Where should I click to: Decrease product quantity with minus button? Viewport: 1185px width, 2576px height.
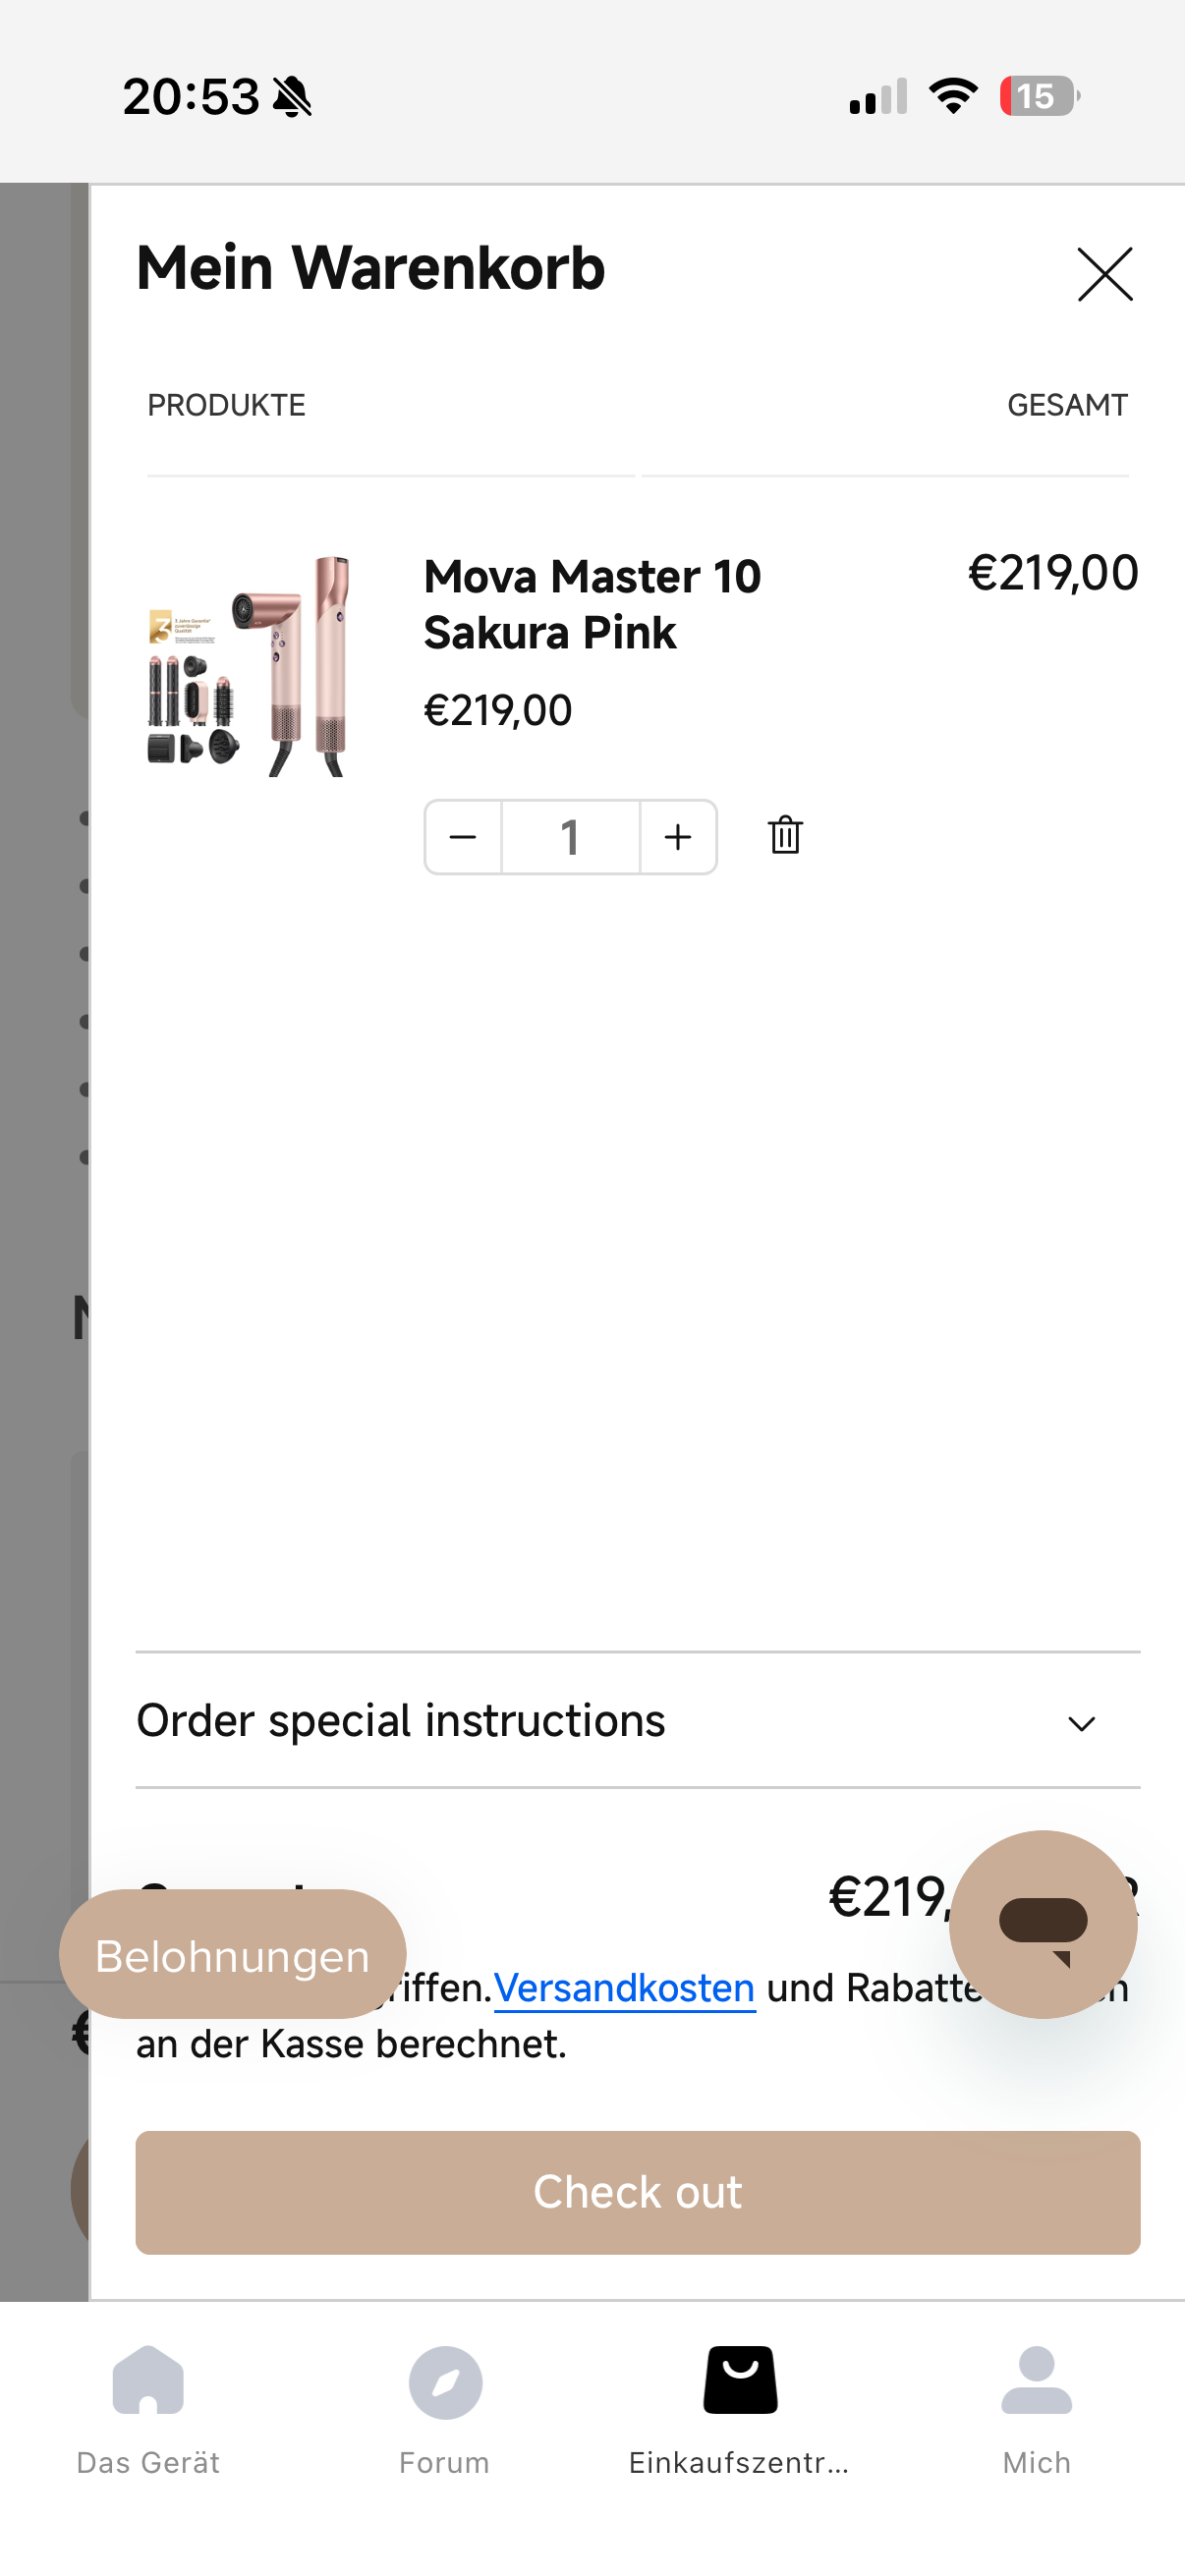coord(463,837)
